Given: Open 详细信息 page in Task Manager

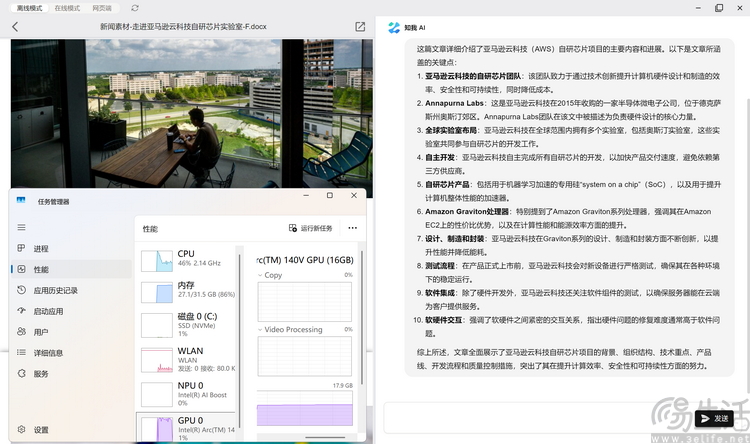Looking at the screenshot, I should pos(71,353).
